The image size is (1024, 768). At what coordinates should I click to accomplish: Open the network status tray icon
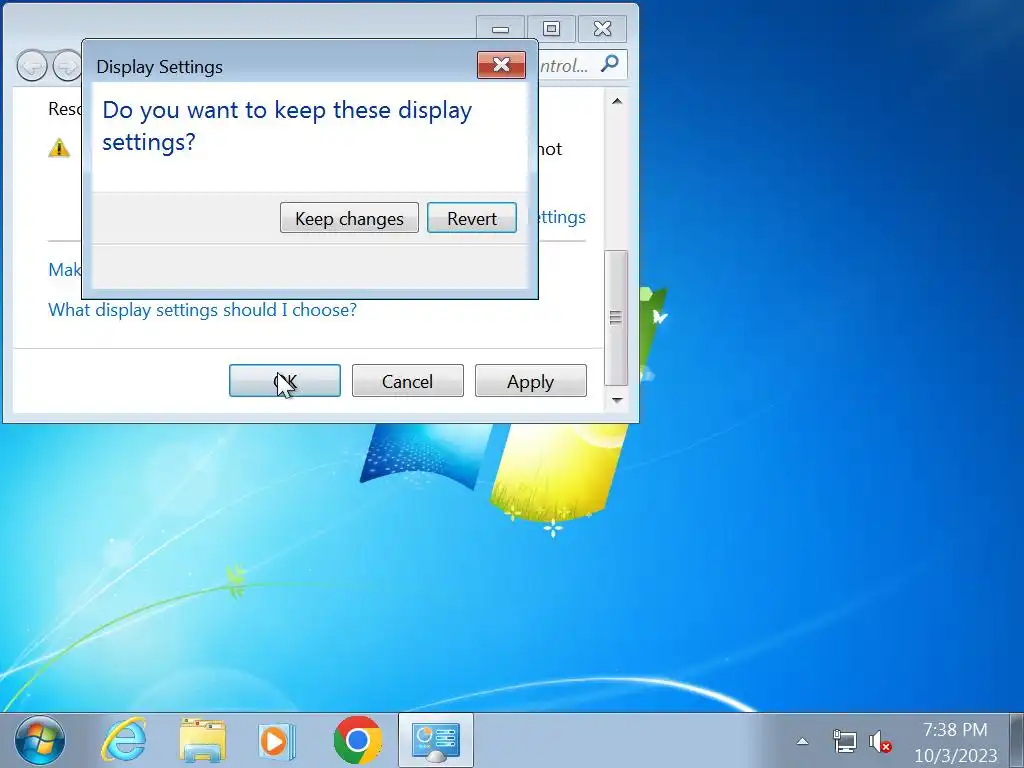pos(844,741)
